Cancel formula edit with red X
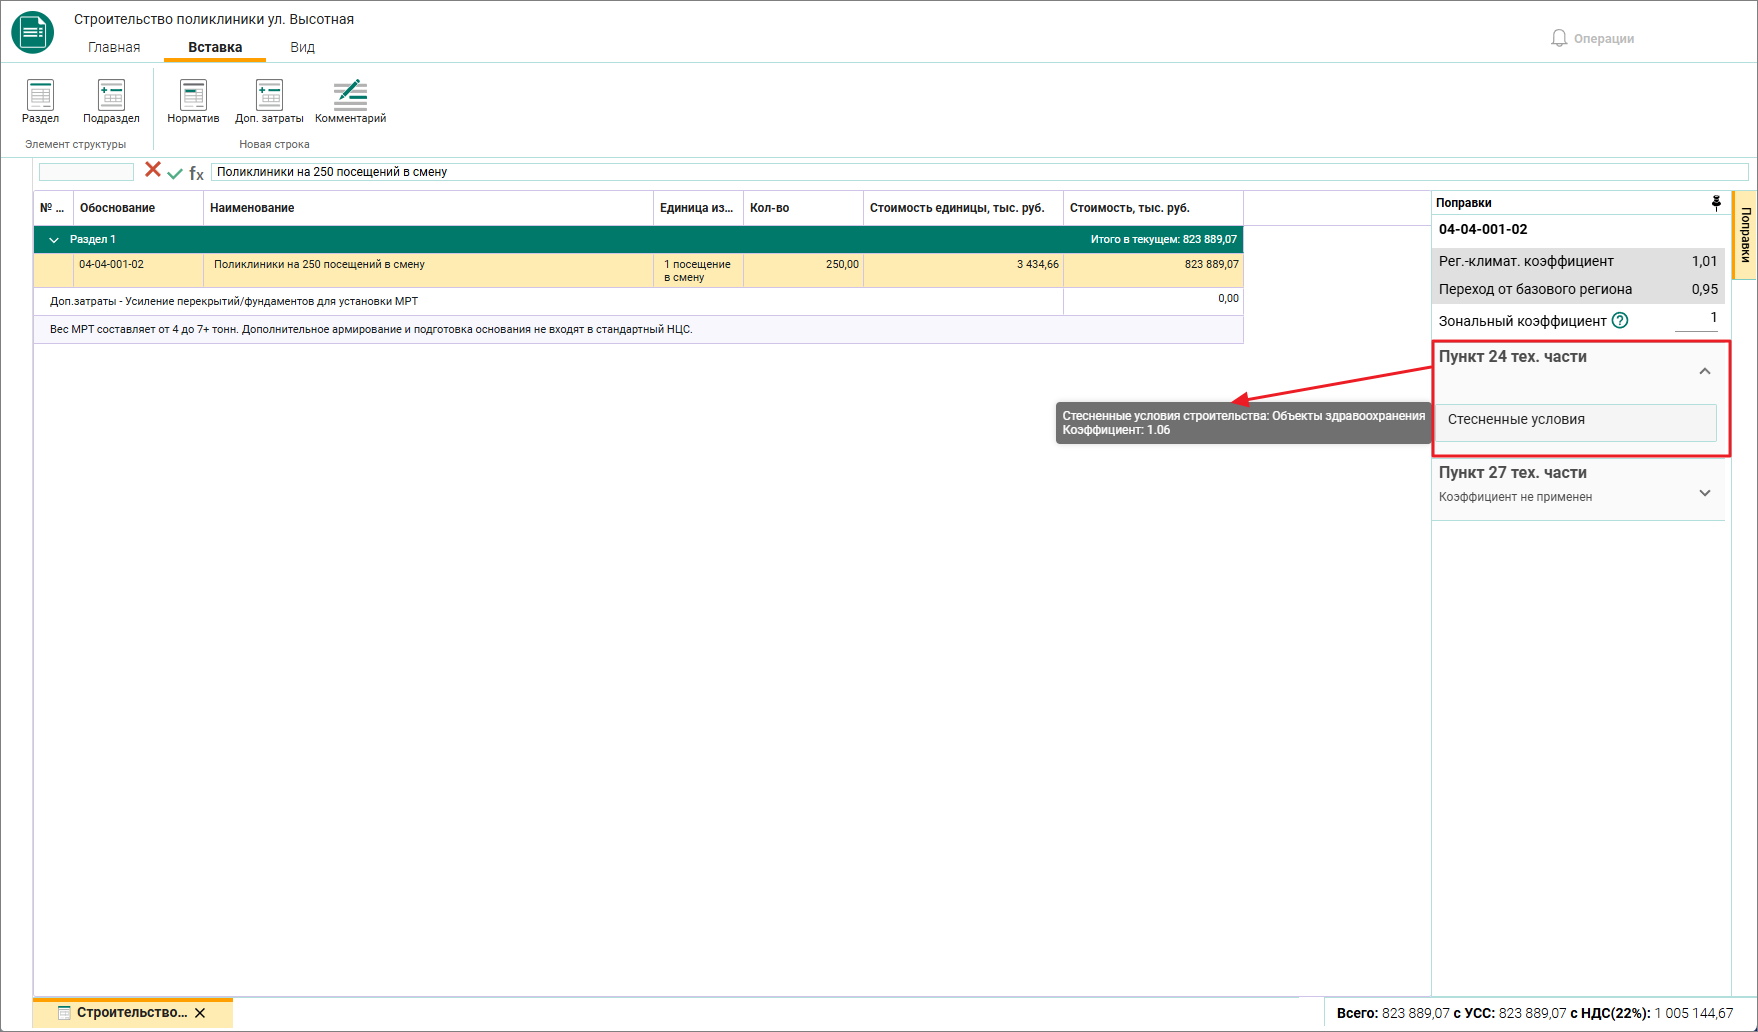This screenshot has width=1758, height=1032. [x=153, y=170]
